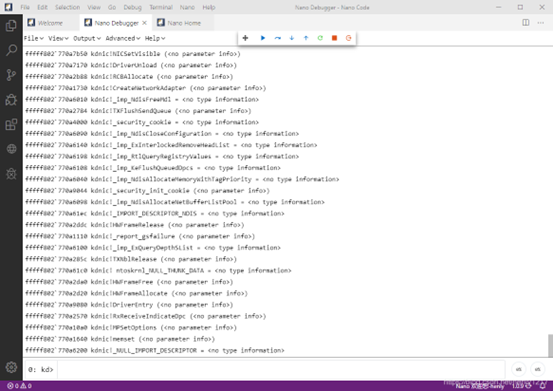This screenshot has height=391, width=553.
Task: Click the vertical scrollbar thumb
Action: pos(550,346)
